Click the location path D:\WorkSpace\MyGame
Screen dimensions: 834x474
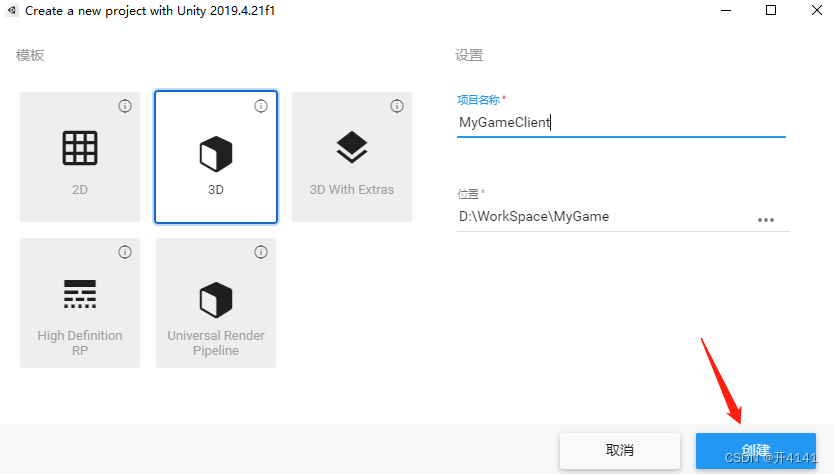pyautogui.click(x=534, y=217)
